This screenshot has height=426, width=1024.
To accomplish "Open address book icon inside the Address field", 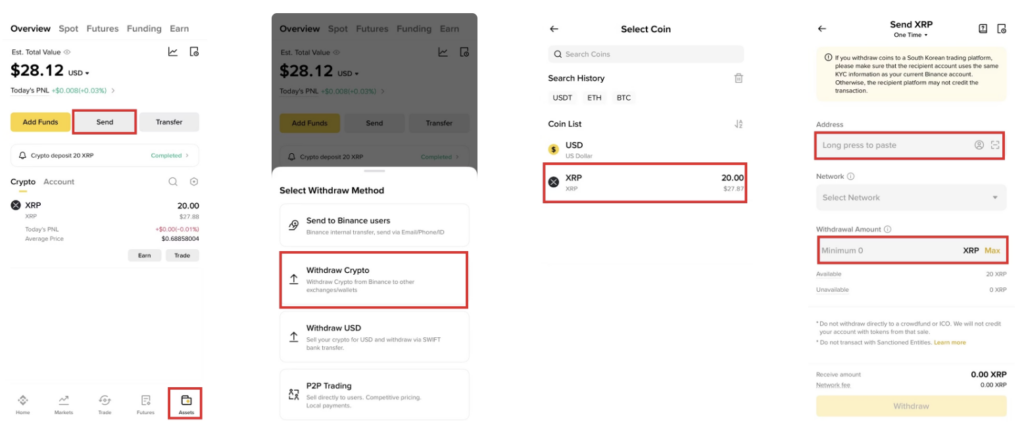I will coord(979,145).
